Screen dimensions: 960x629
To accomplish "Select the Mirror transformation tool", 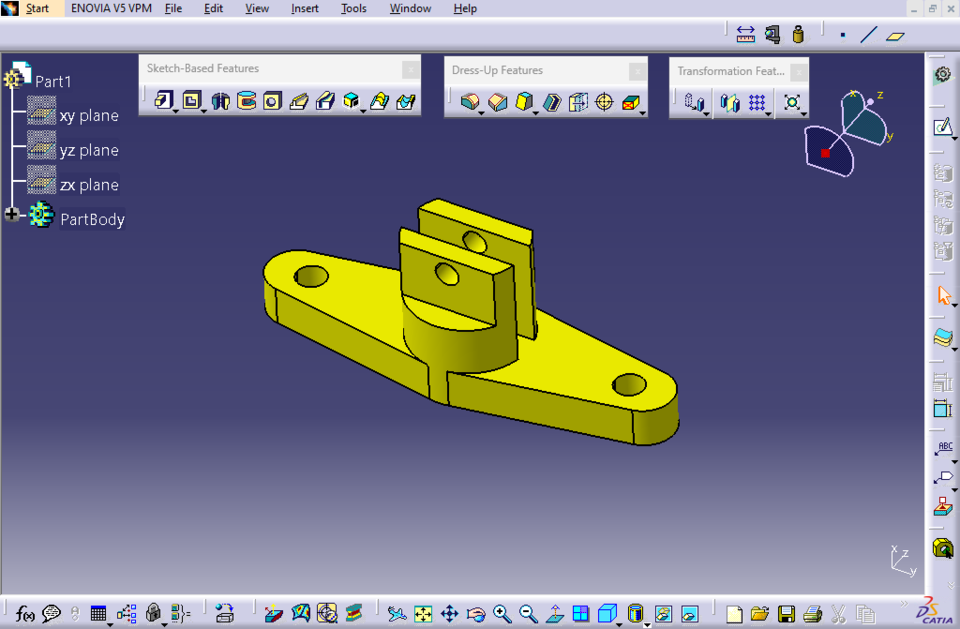I will pyautogui.click(x=730, y=102).
